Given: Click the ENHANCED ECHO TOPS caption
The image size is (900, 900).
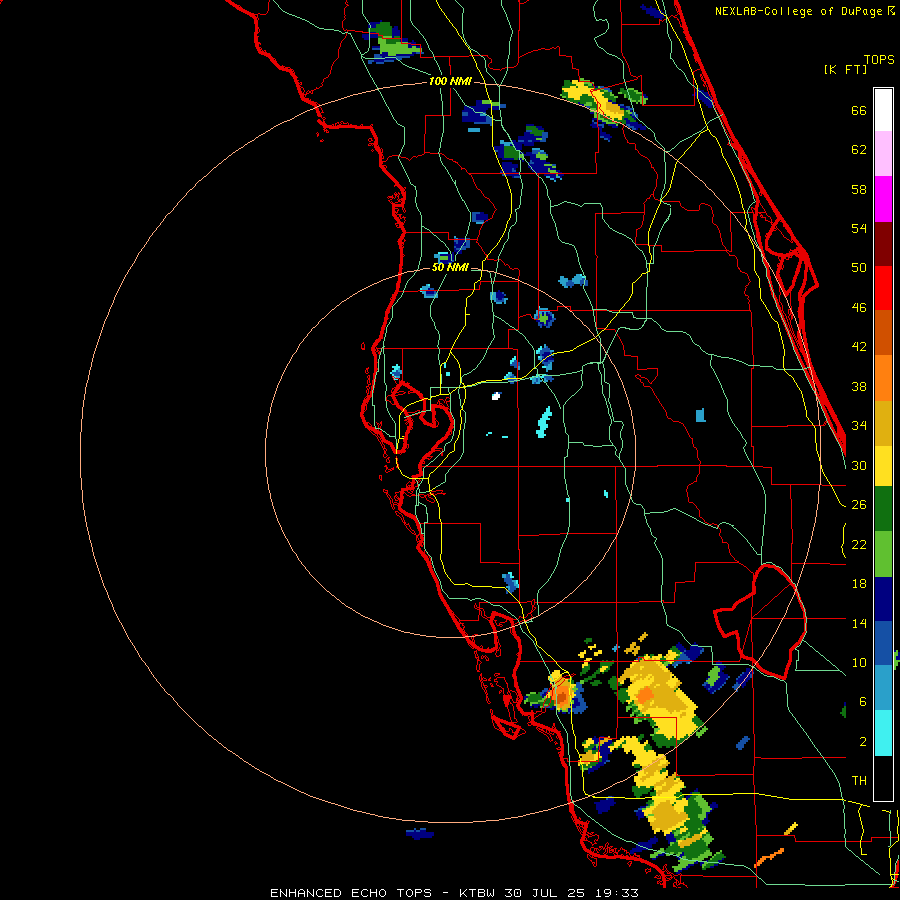Looking at the screenshot, I should tap(351, 893).
